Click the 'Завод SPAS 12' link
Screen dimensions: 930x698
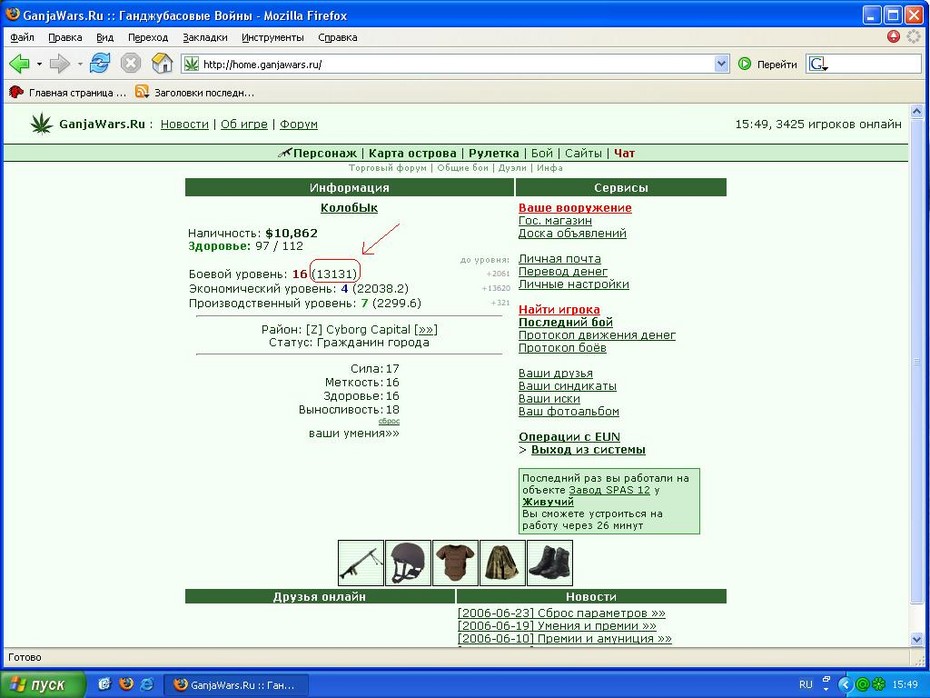(609, 490)
